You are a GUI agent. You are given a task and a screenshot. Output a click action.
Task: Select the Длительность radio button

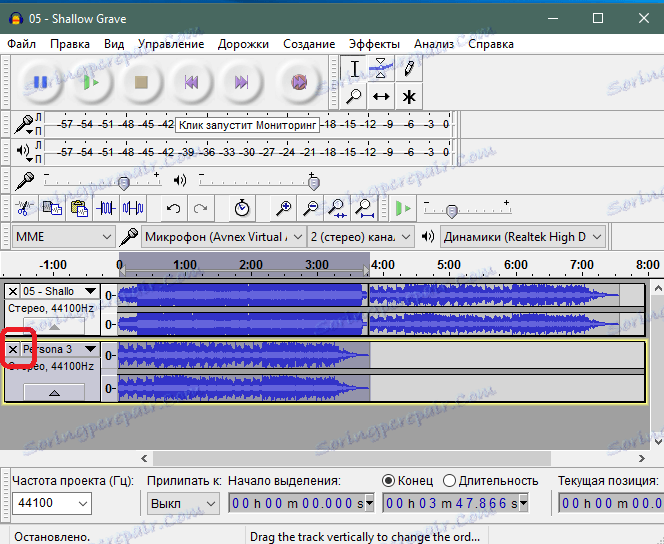tap(449, 480)
